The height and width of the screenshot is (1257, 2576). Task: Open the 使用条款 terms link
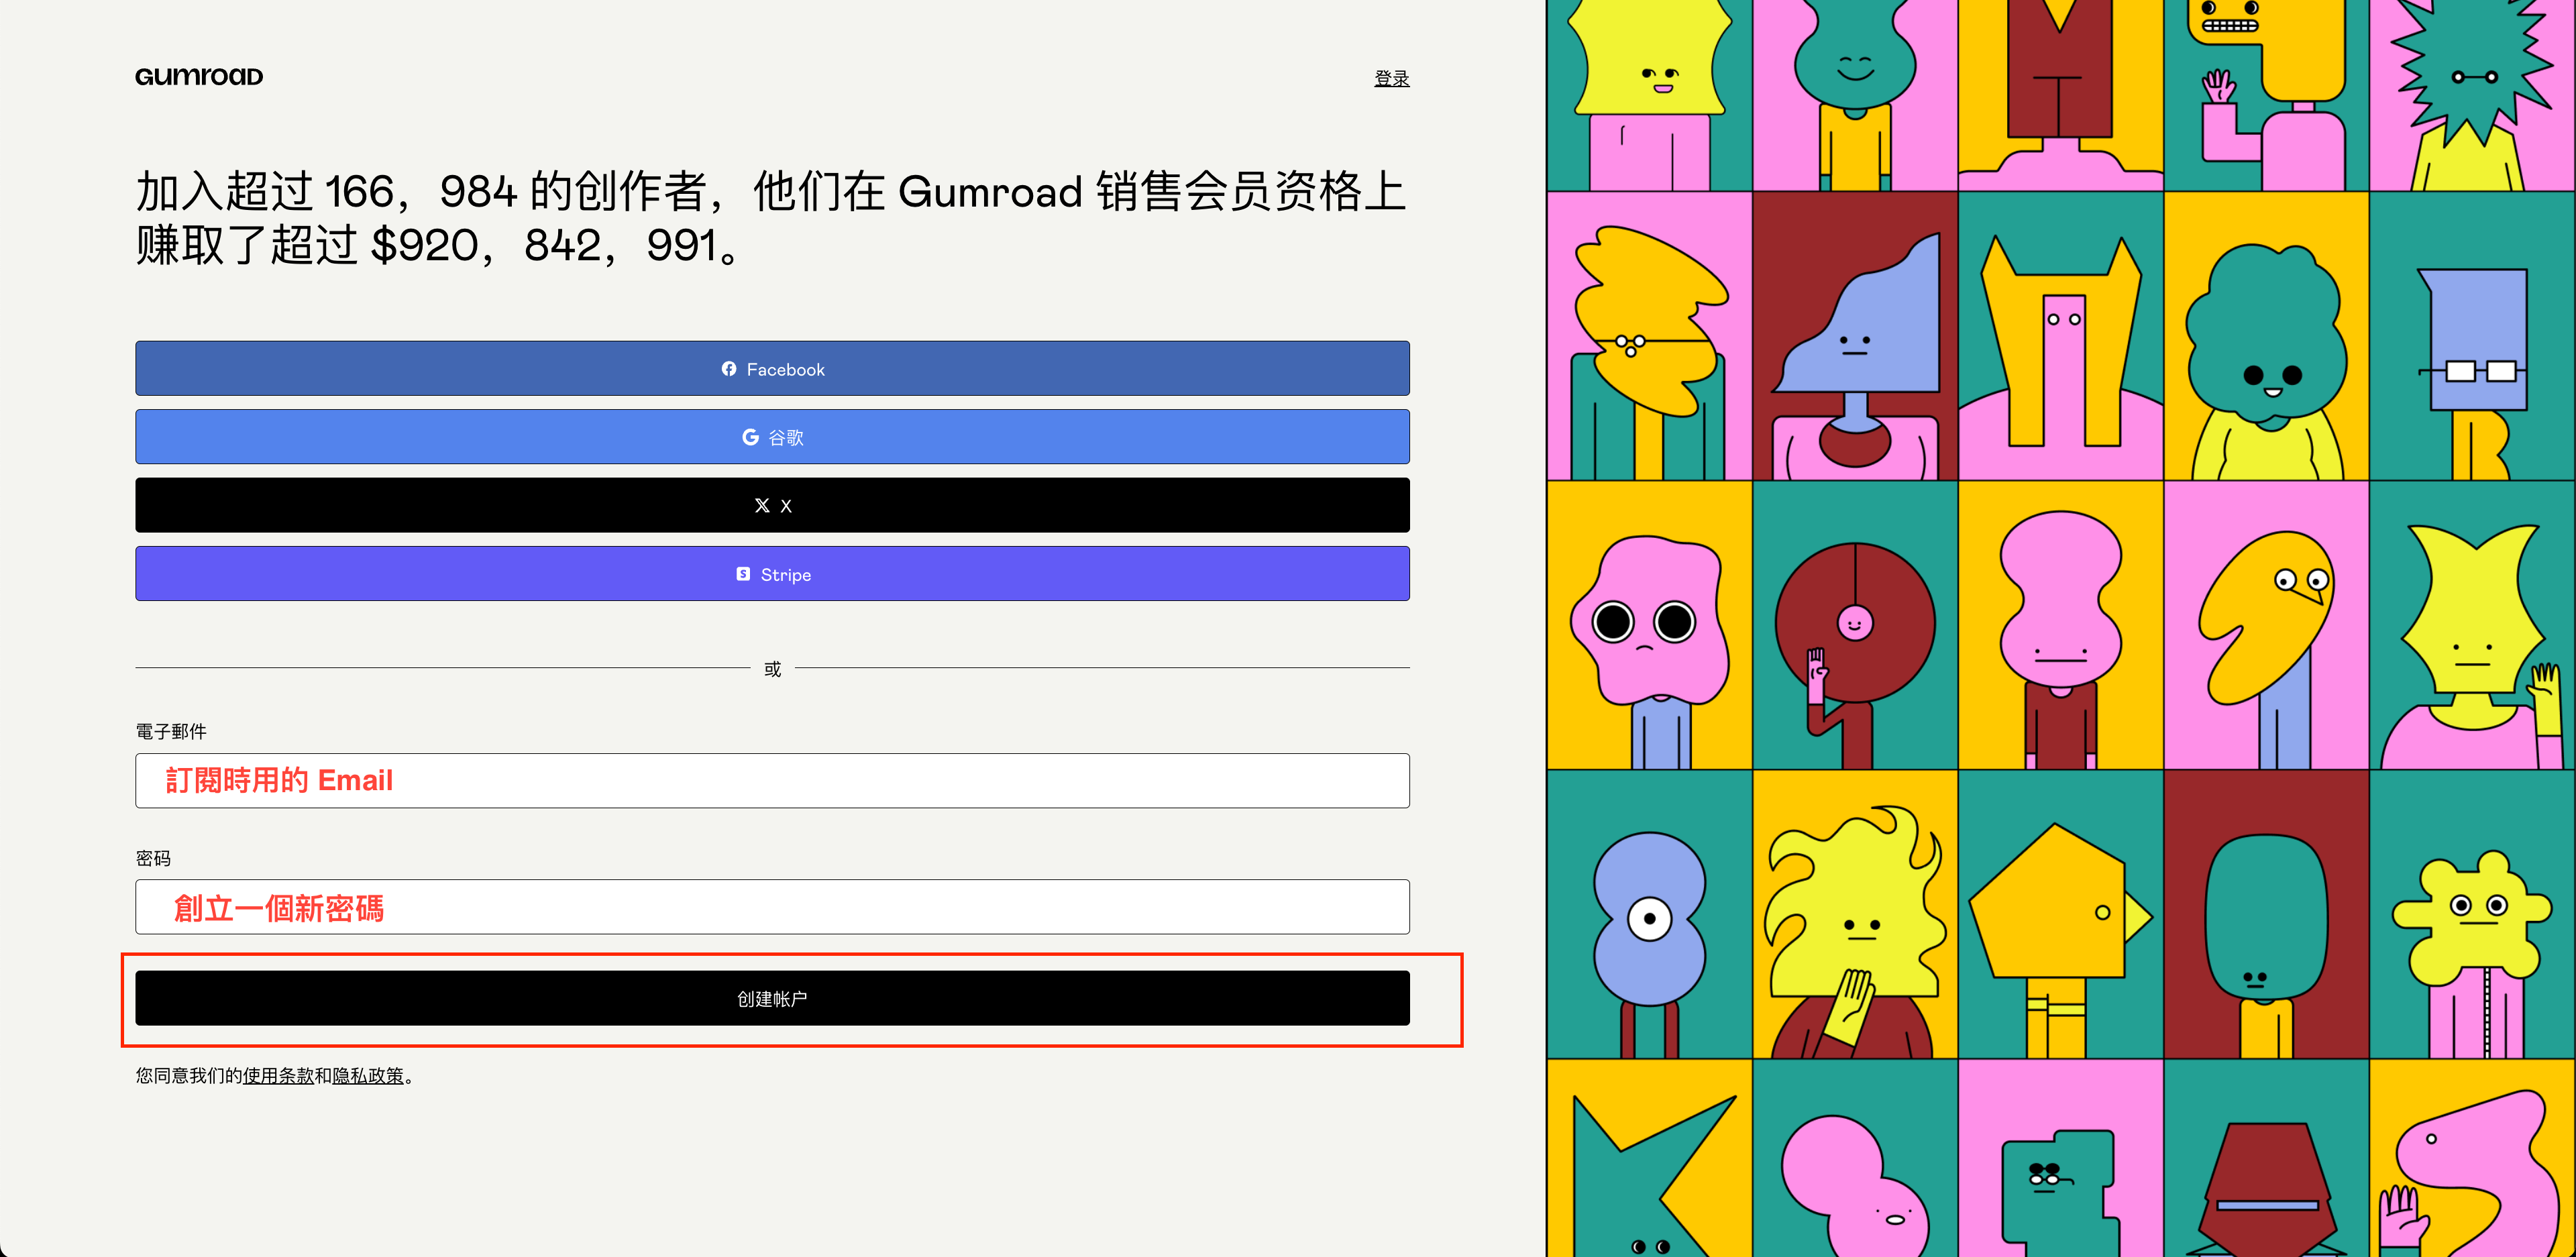tap(278, 1076)
